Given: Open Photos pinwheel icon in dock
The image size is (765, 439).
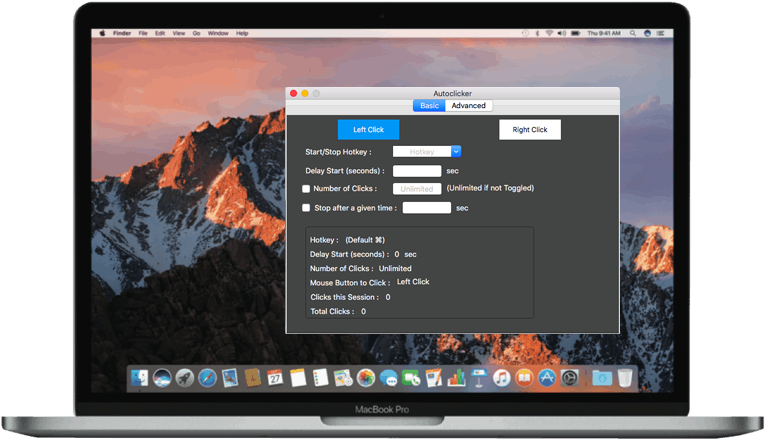Looking at the screenshot, I should coord(366,378).
